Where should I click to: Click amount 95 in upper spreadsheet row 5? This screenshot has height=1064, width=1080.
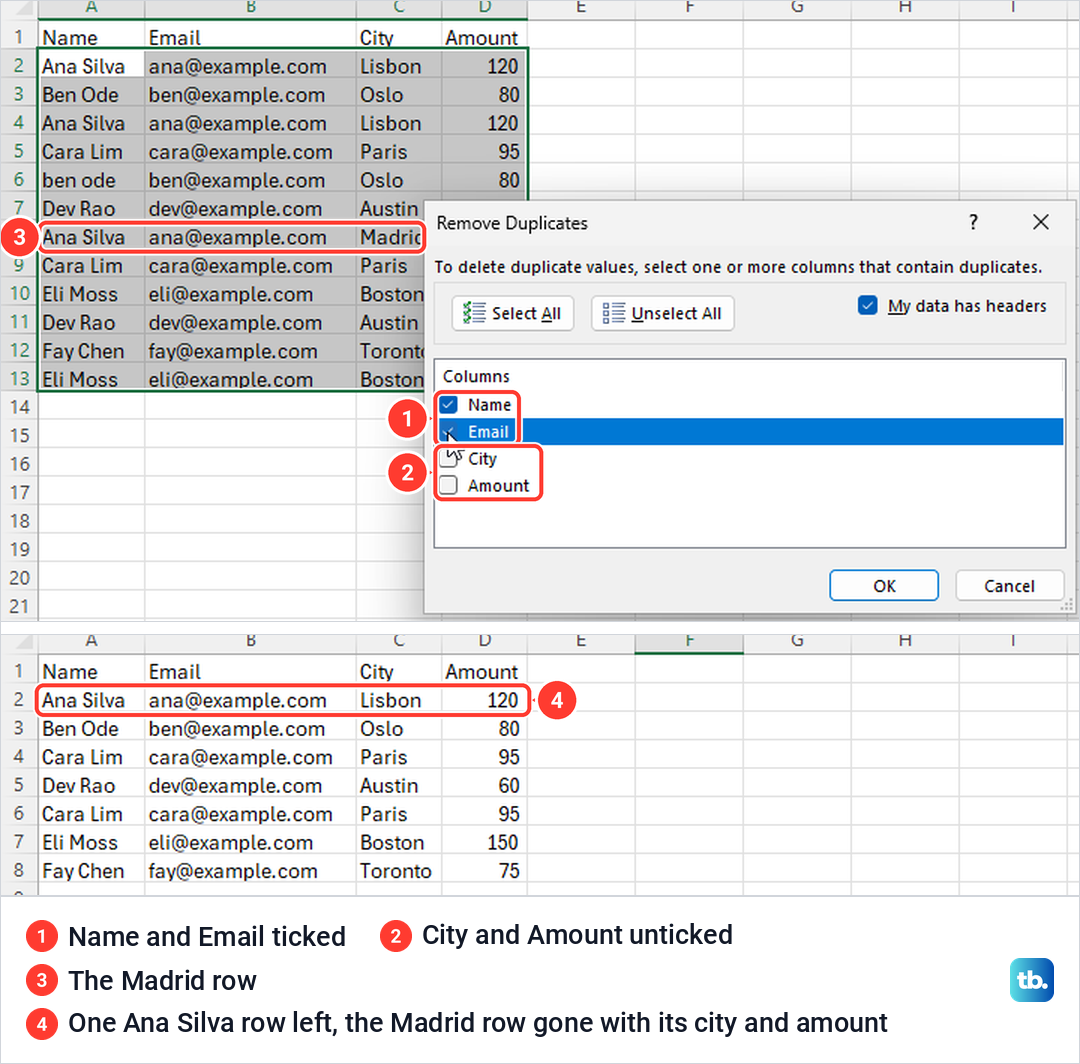(484, 152)
